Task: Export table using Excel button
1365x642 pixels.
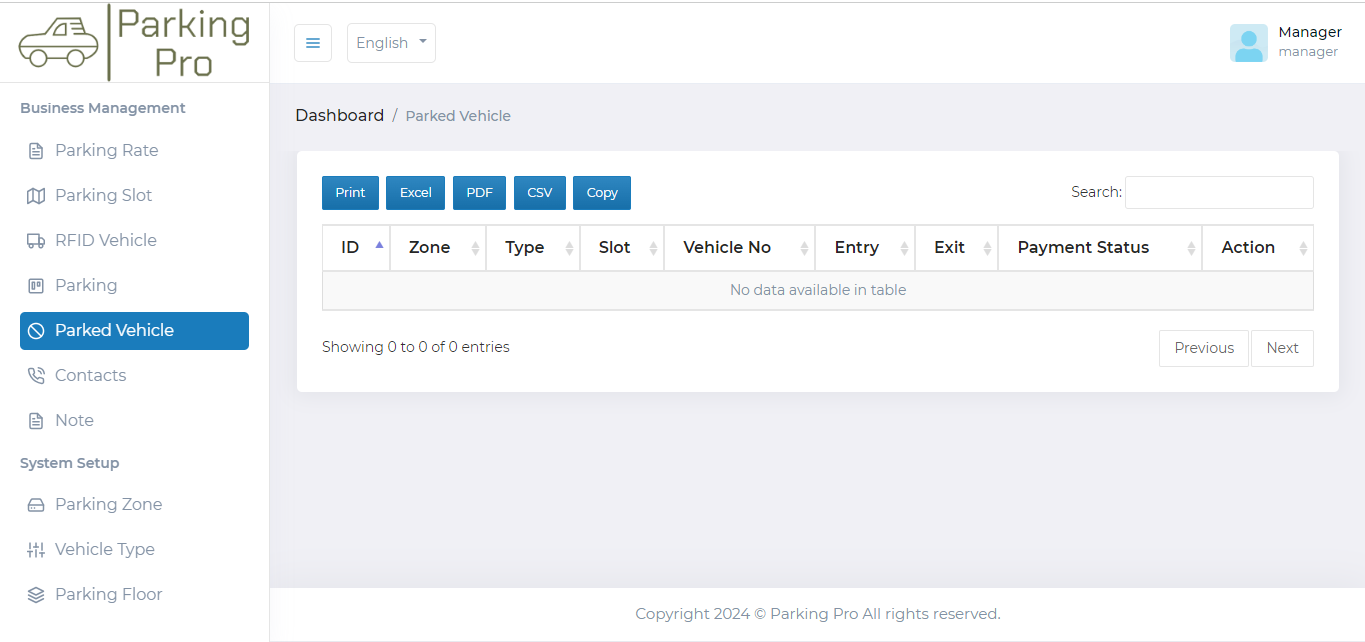Action: pyautogui.click(x=415, y=193)
